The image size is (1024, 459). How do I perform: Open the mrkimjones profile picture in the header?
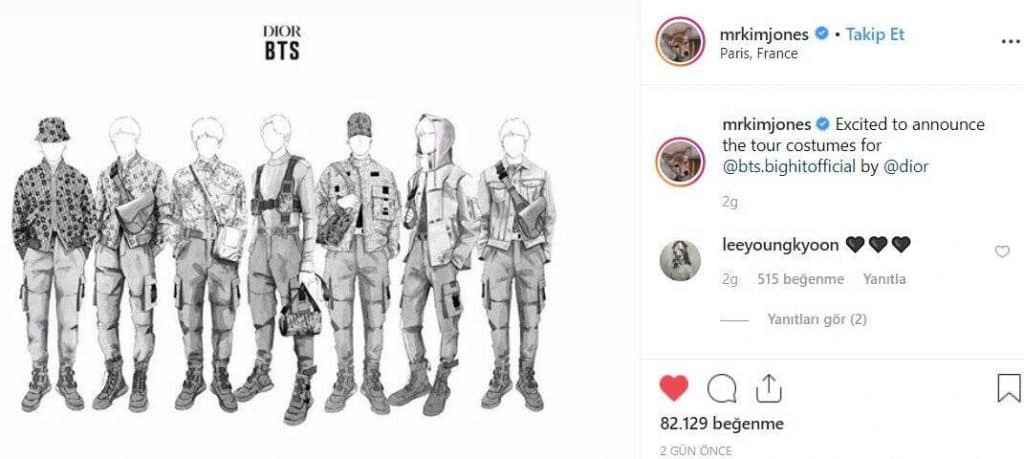coord(680,41)
